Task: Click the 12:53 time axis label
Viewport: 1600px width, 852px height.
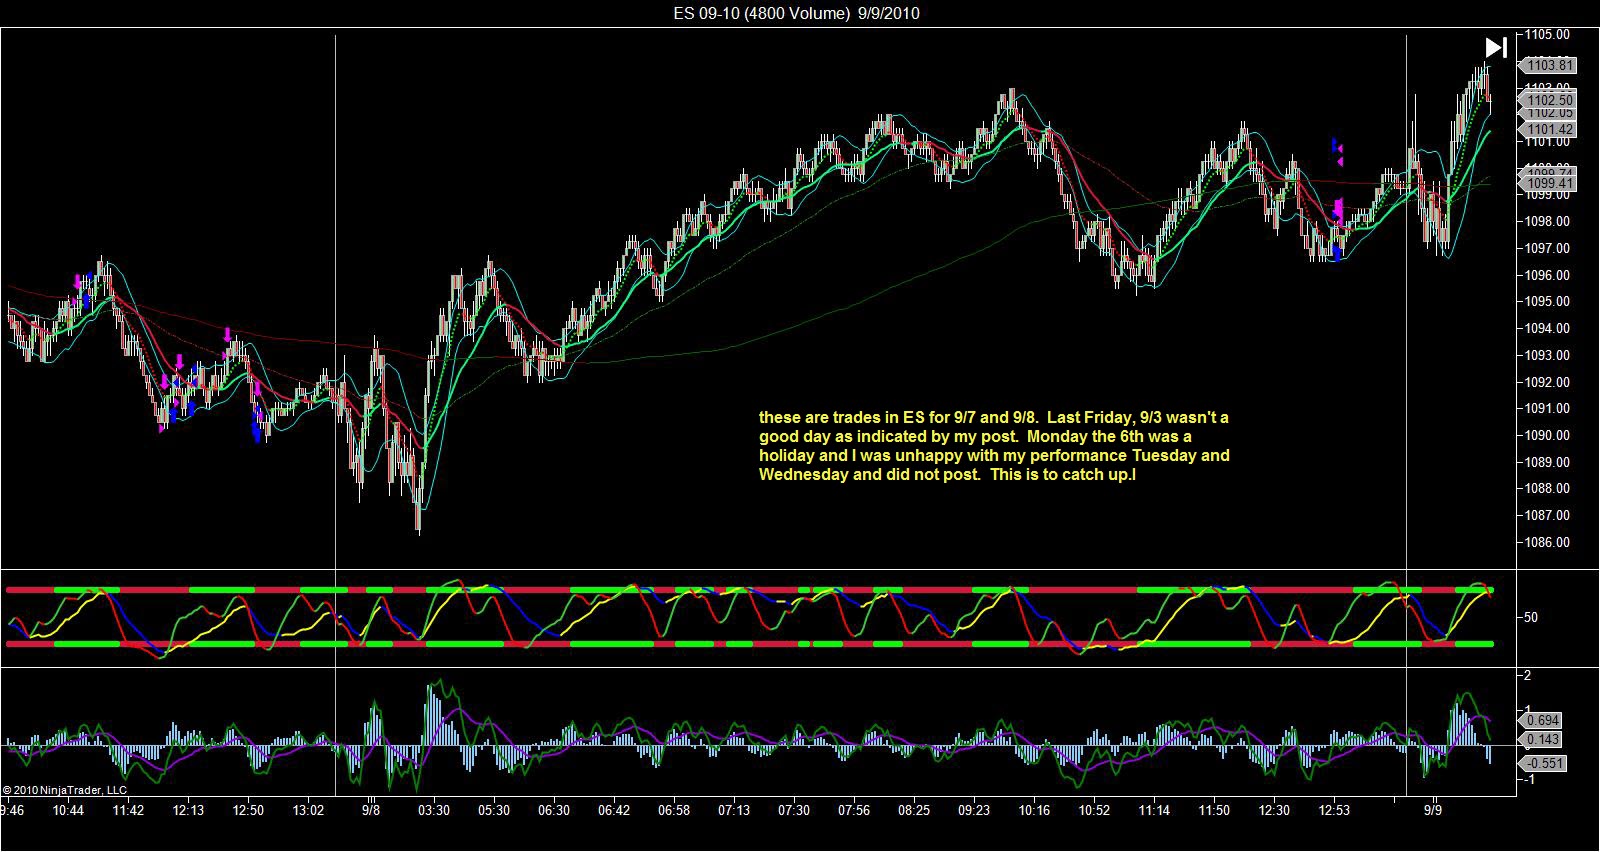Action: pos(1334,810)
